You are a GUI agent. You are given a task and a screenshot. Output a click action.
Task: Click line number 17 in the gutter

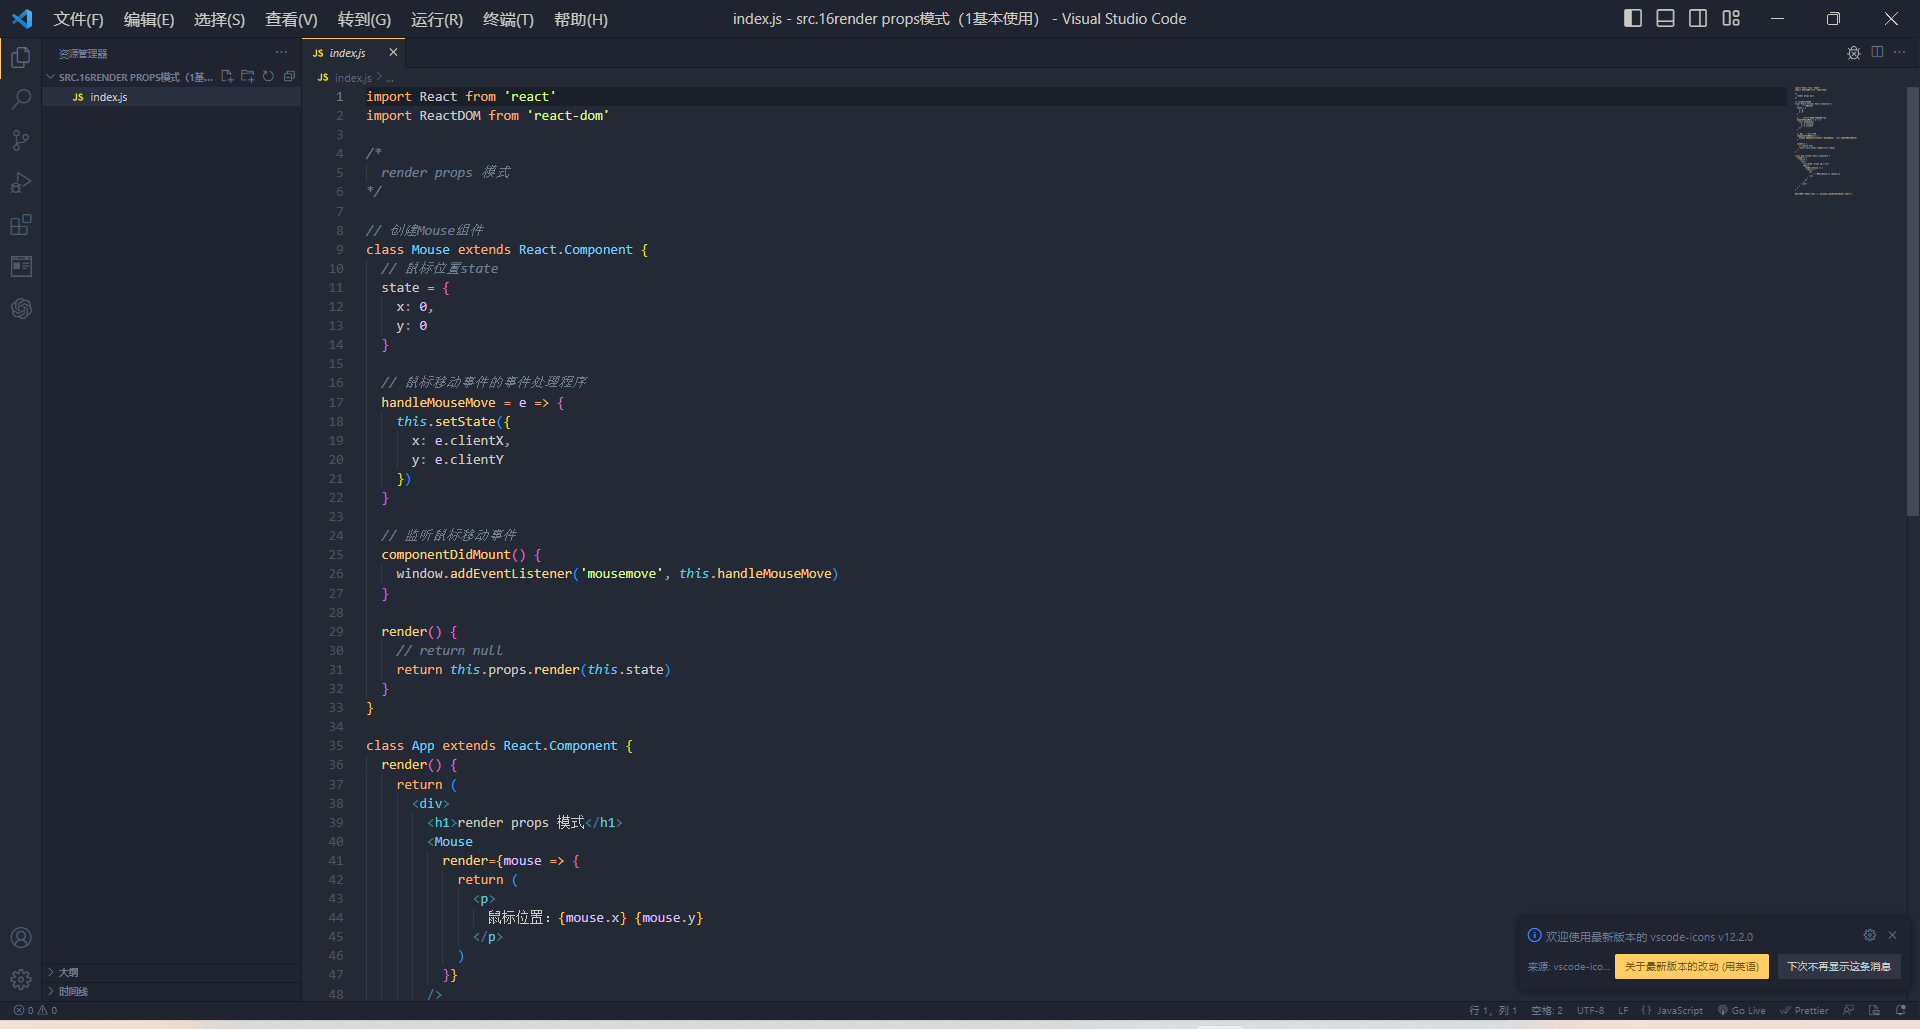(x=336, y=403)
